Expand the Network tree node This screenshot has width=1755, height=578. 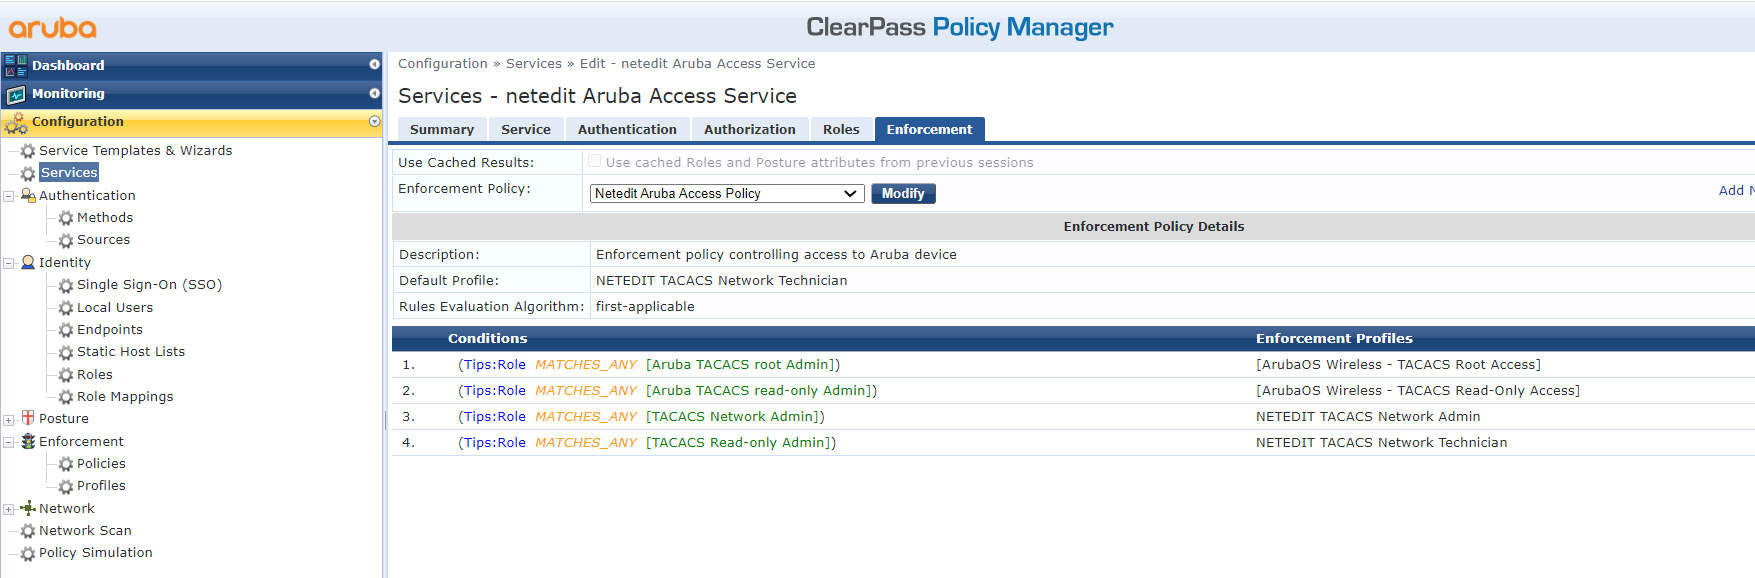coord(9,510)
